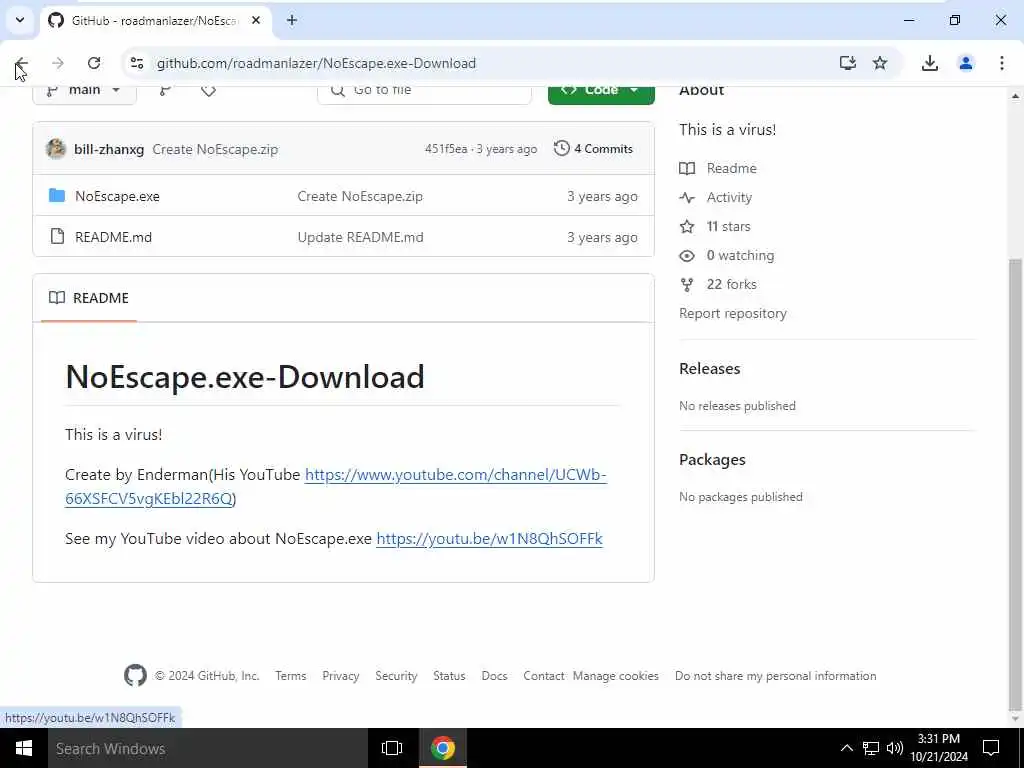Select the GitHub roadmanlazer tab
This screenshot has height=768, width=1024.
[x=157, y=20]
